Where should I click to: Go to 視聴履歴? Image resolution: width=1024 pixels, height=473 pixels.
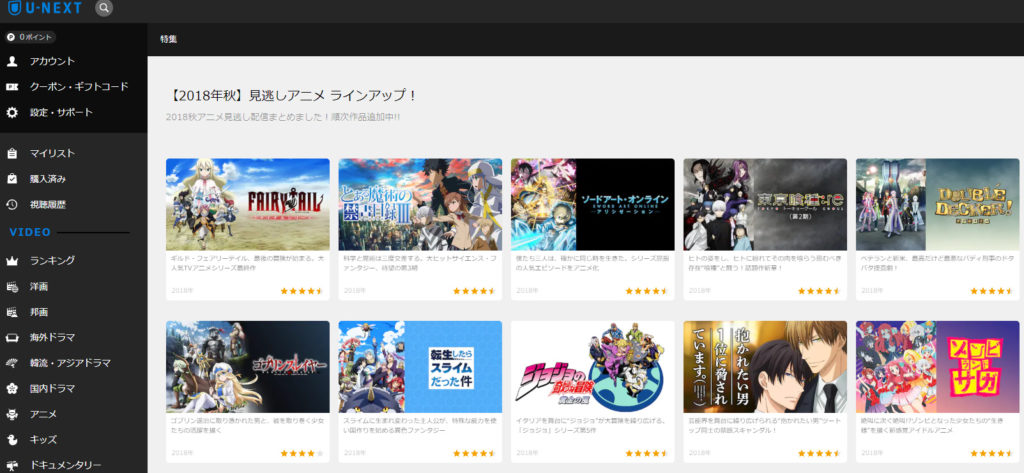point(48,204)
